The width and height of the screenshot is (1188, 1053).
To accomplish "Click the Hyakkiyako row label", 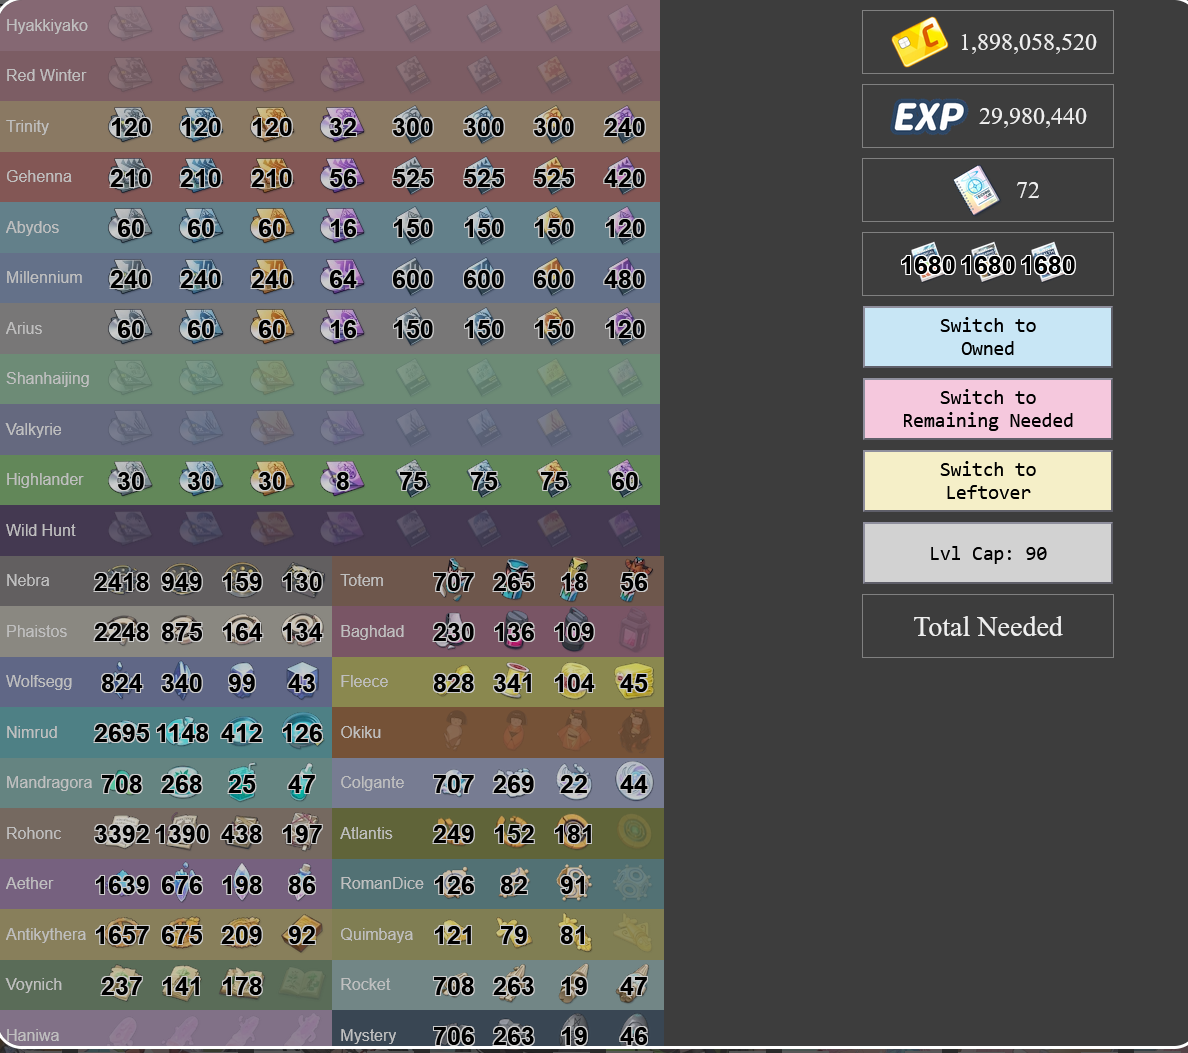I will pos(47,25).
